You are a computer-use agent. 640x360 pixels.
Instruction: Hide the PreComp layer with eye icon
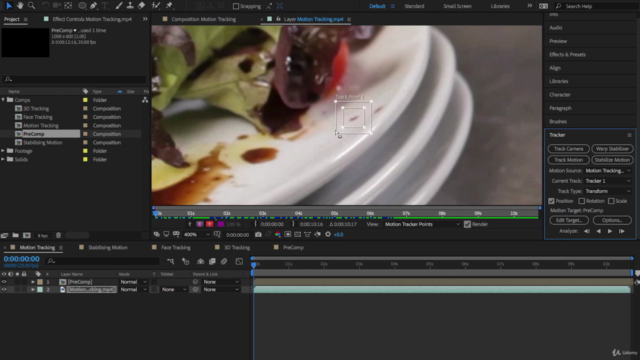(4, 282)
